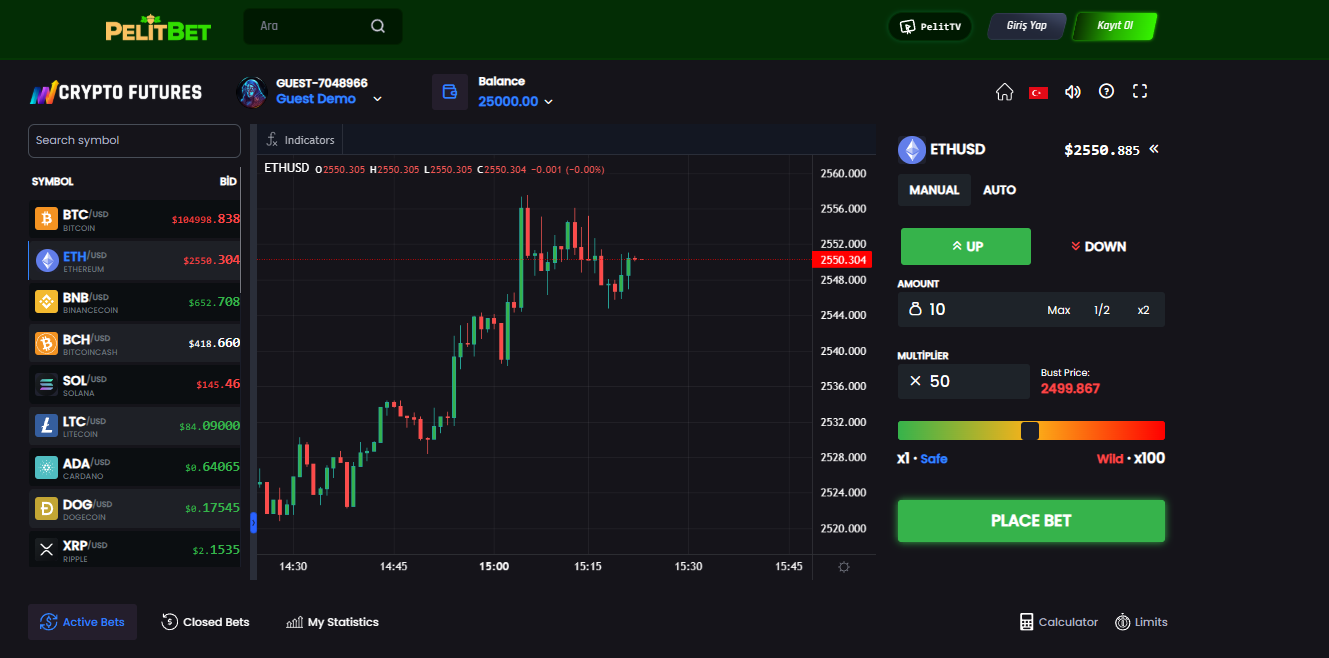Click the GUEST-7048966 username
1329x658 pixels.
point(322,83)
